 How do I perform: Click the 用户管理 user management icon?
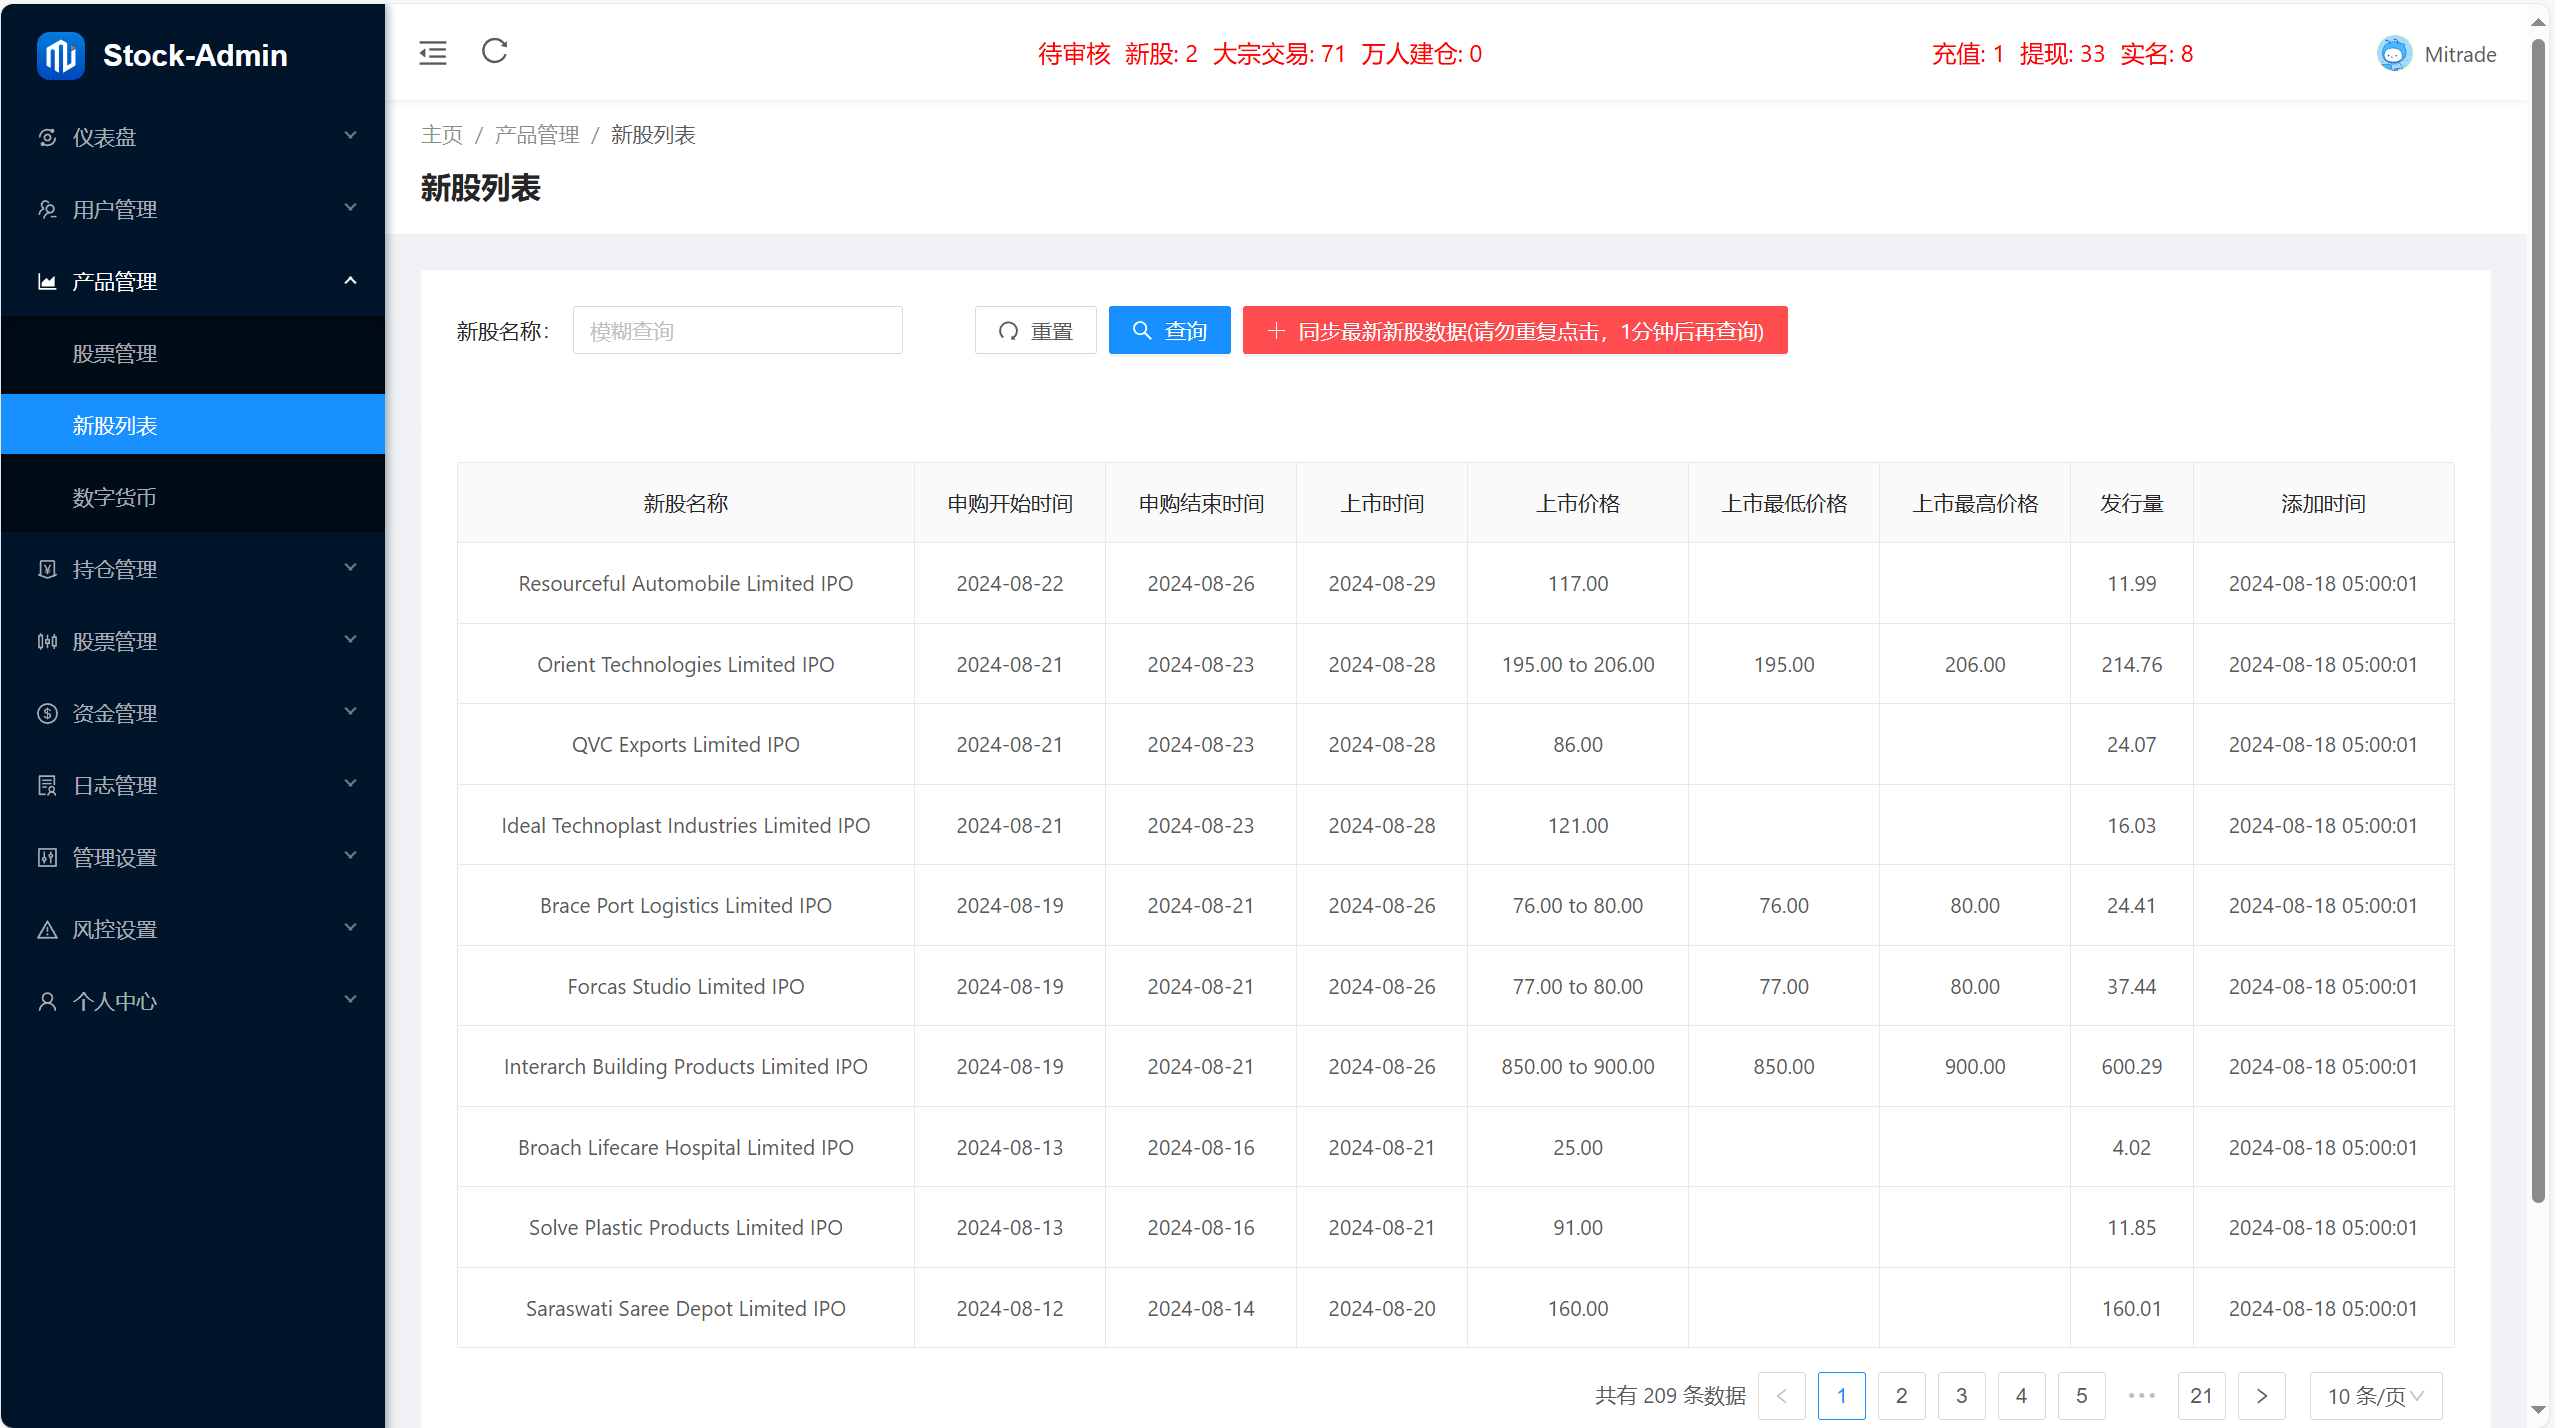47,209
